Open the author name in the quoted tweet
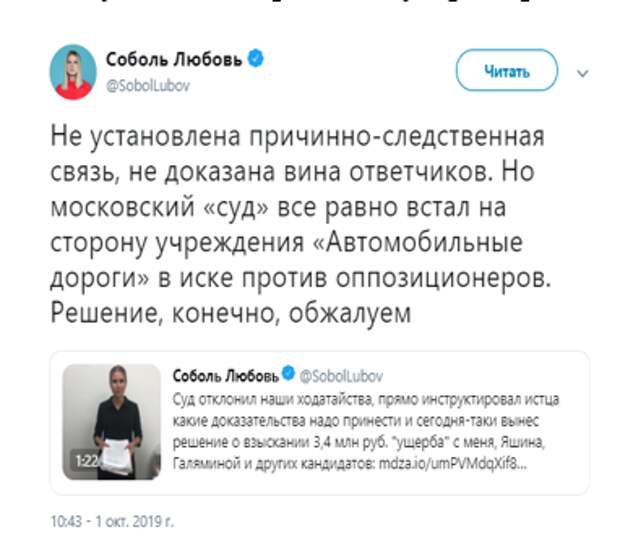The image size is (620, 556). coord(226,376)
